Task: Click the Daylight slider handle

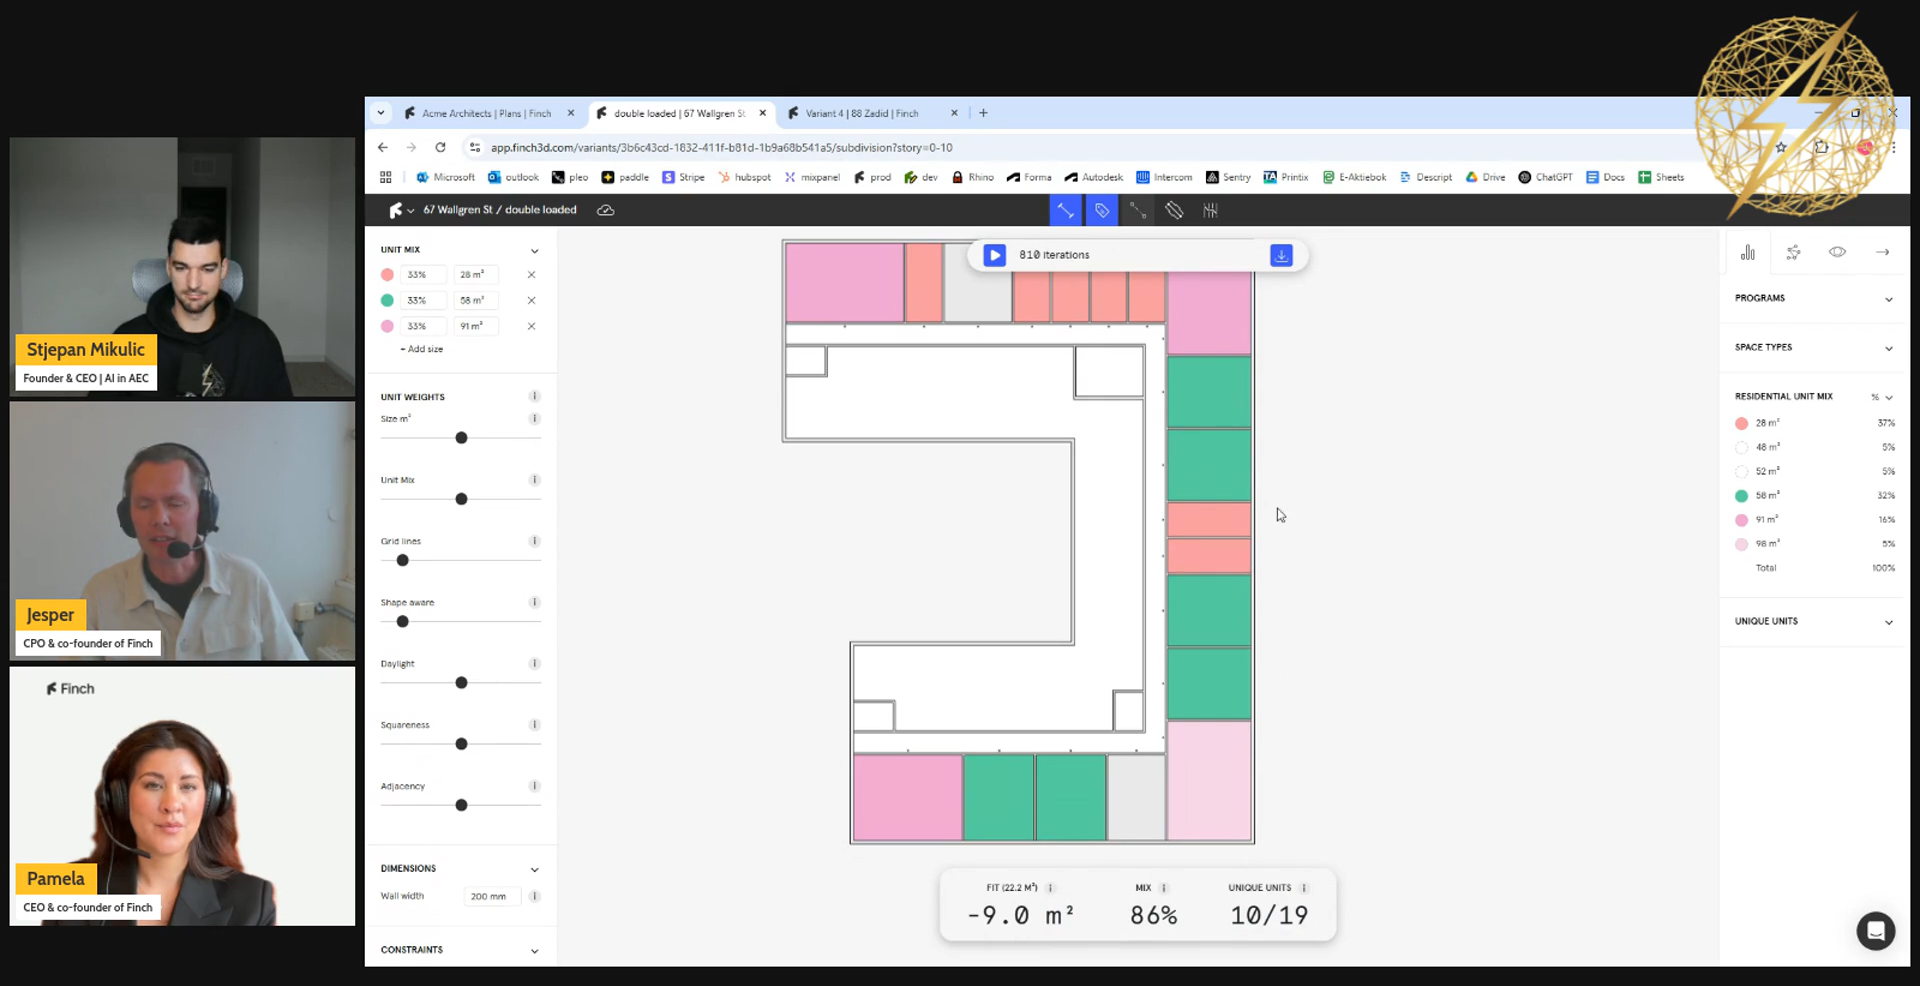Action: (x=461, y=683)
